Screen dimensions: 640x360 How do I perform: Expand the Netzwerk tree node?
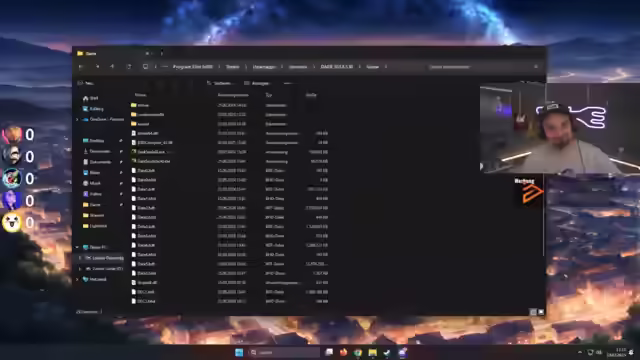point(77,280)
